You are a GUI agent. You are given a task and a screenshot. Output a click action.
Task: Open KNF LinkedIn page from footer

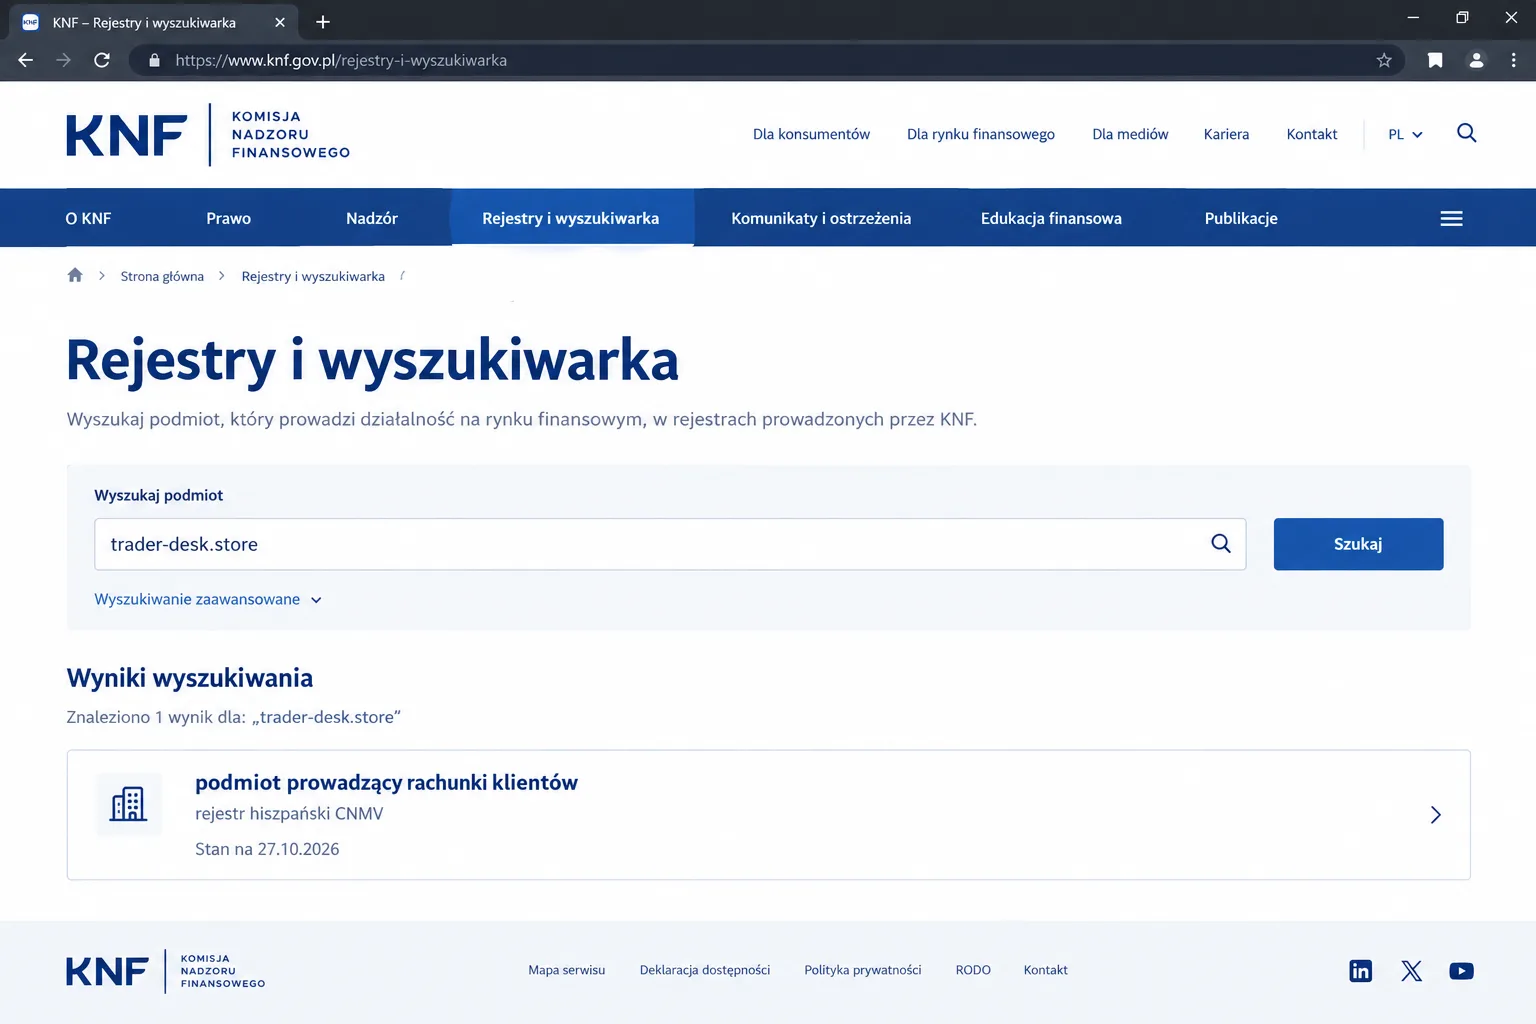(x=1360, y=970)
